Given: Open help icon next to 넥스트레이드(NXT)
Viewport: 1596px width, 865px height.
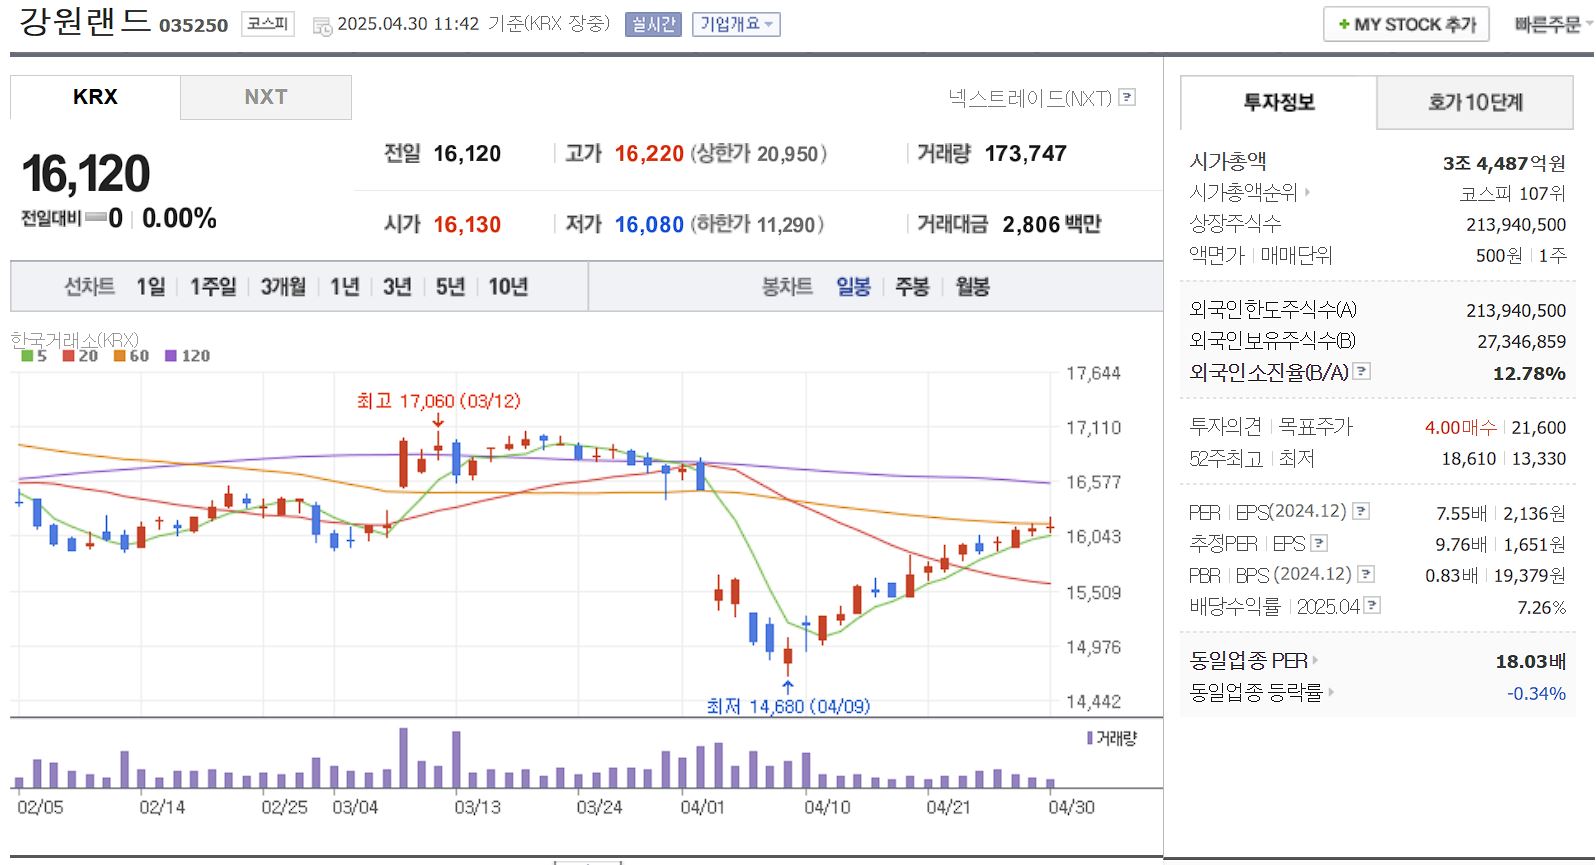Looking at the screenshot, I should click(x=1127, y=97).
